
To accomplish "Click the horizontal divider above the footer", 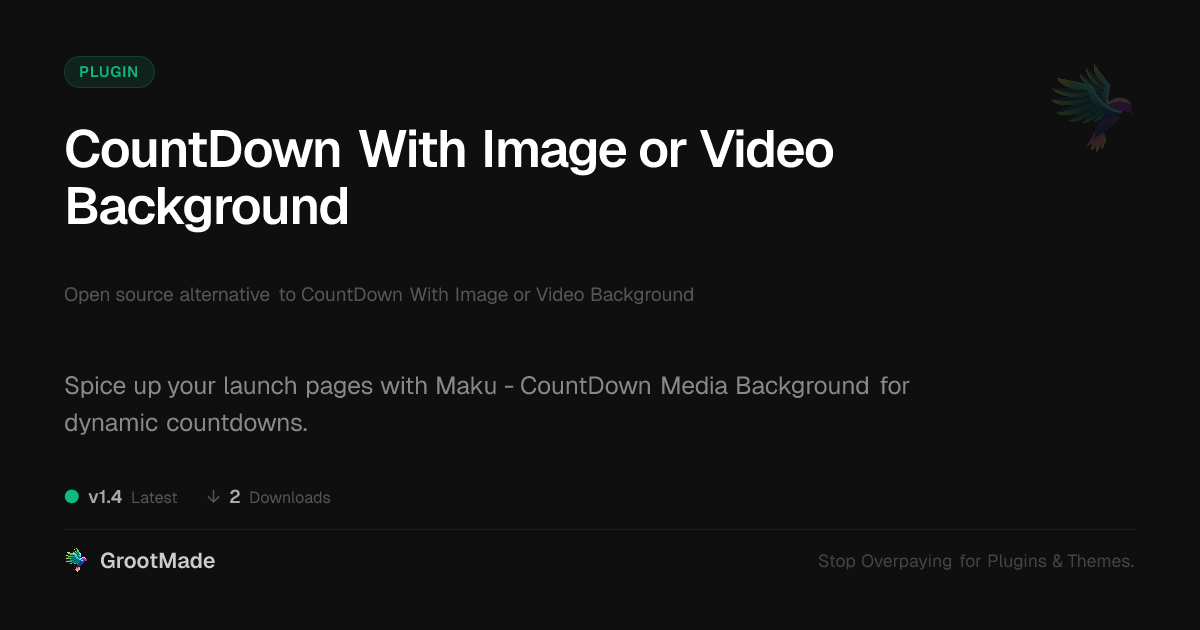I will (600, 529).
